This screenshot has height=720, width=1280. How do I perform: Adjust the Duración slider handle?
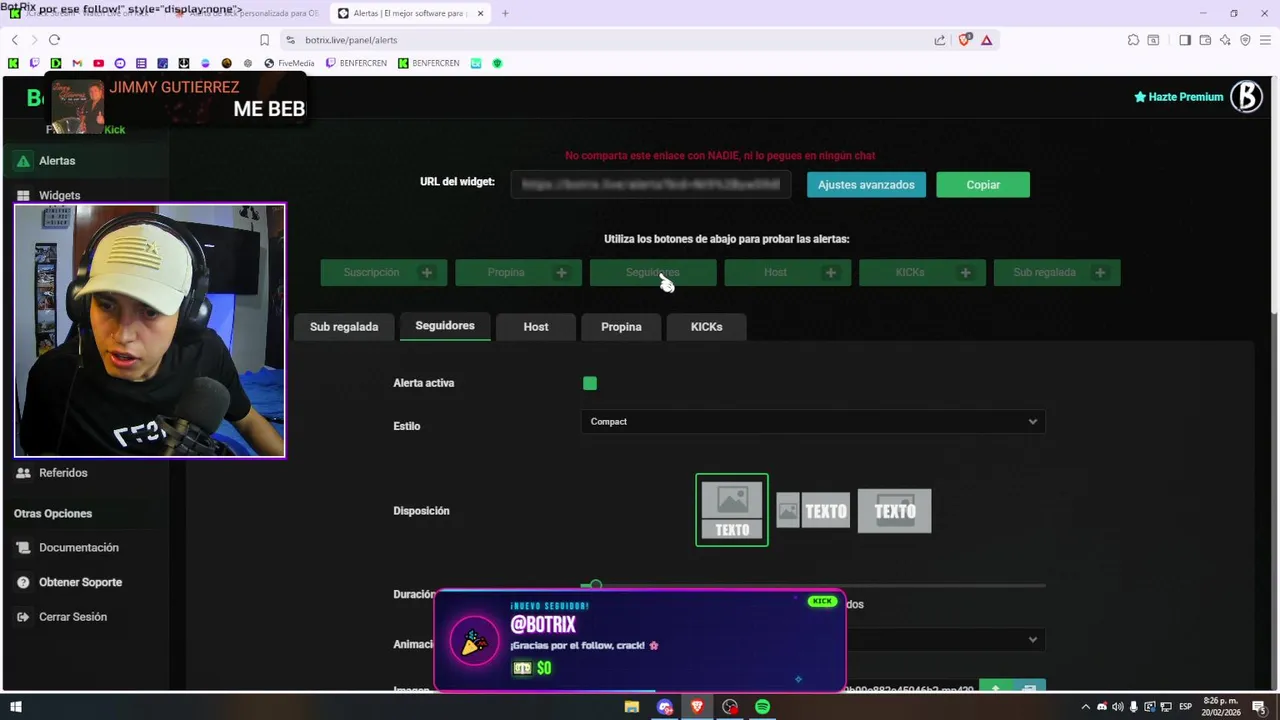coord(596,585)
